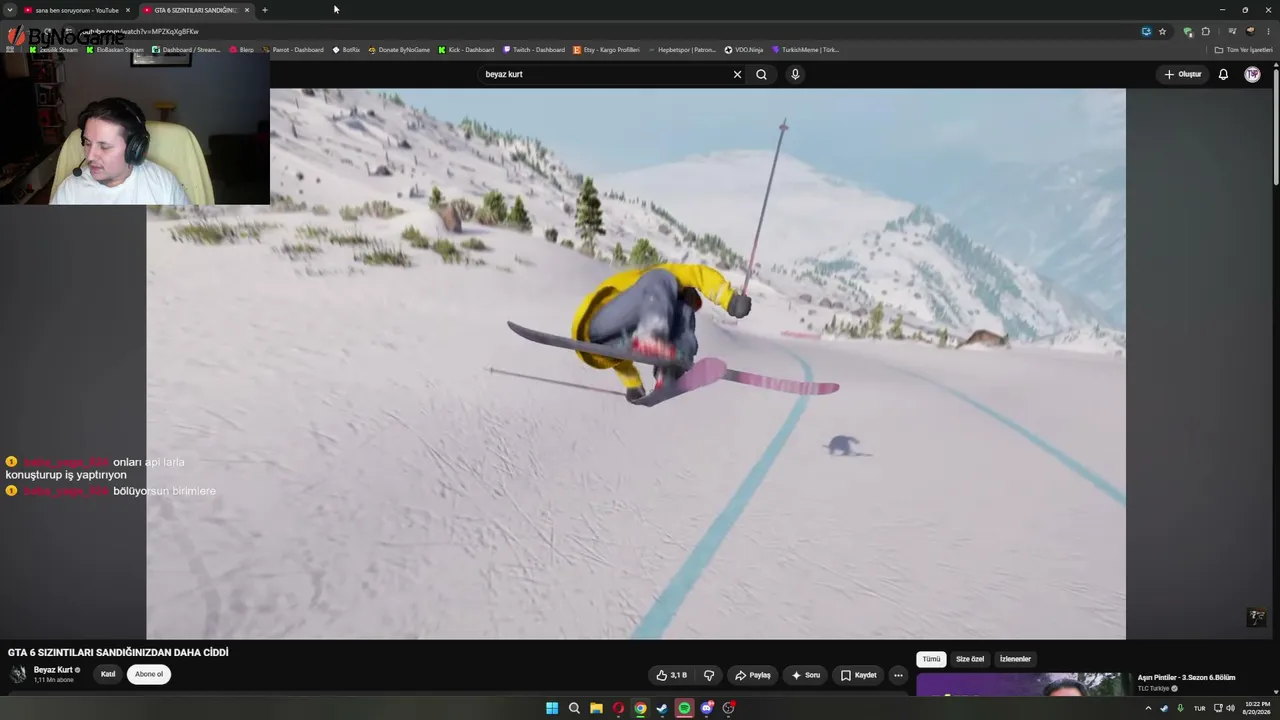Open the Beyaz Kurt channel name link
The height and width of the screenshot is (720, 1280).
click(53, 670)
